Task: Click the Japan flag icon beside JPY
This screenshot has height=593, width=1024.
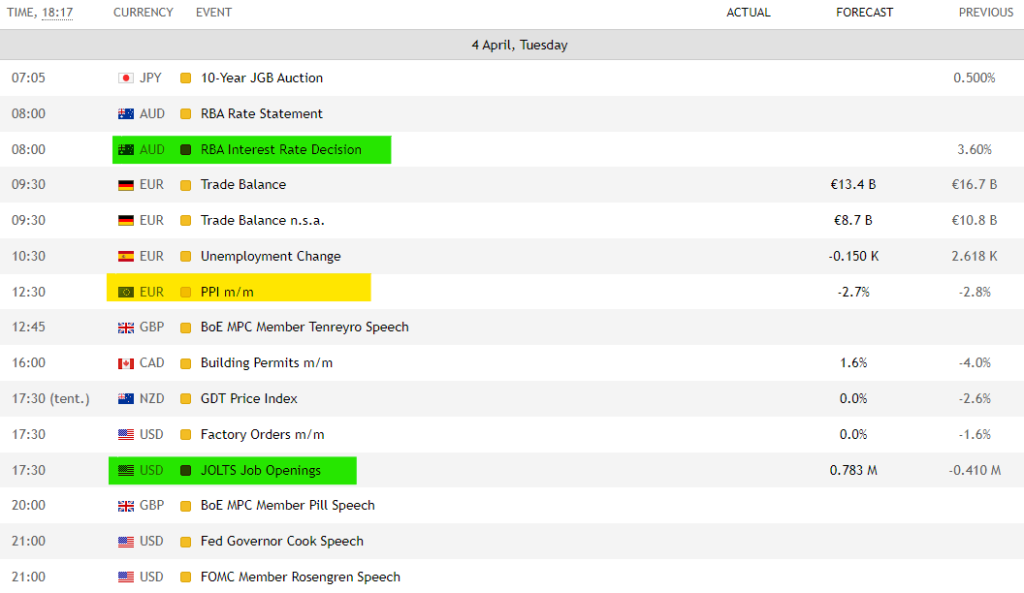Action: pyautogui.click(x=125, y=78)
